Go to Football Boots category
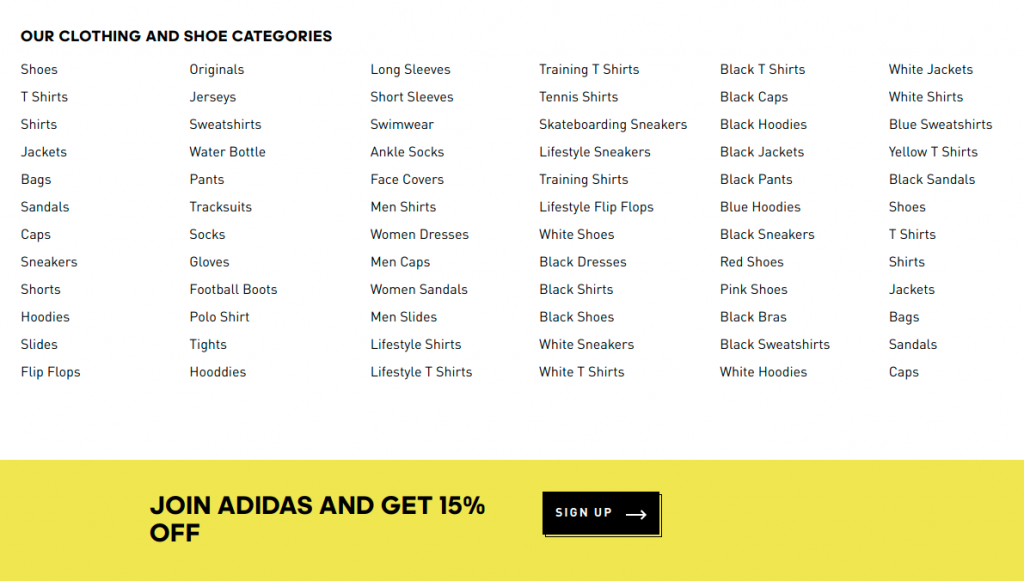1024x581 pixels. pos(233,289)
